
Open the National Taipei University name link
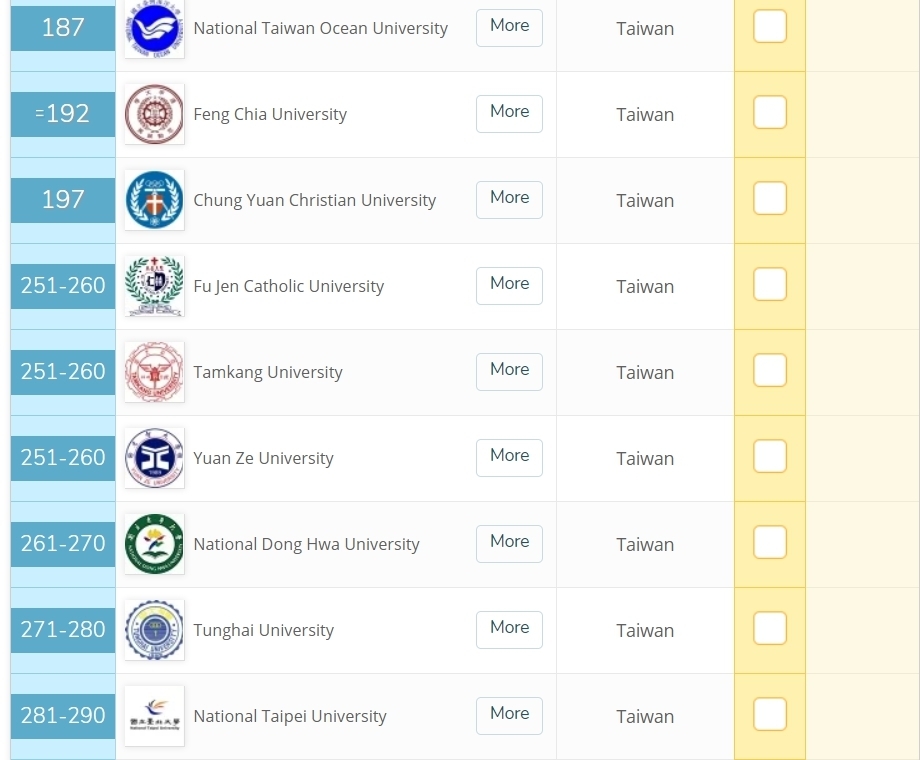pyautogui.click(x=290, y=716)
